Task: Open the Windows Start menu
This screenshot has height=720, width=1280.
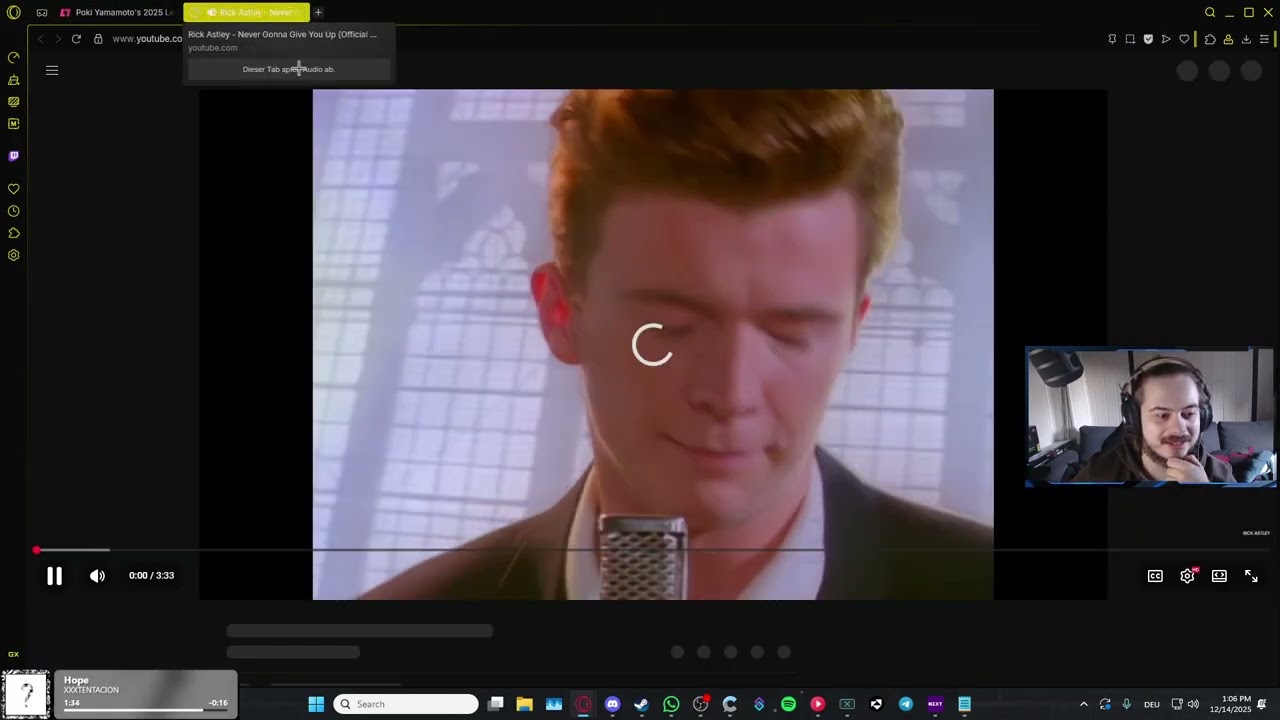Action: tap(316, 704)
